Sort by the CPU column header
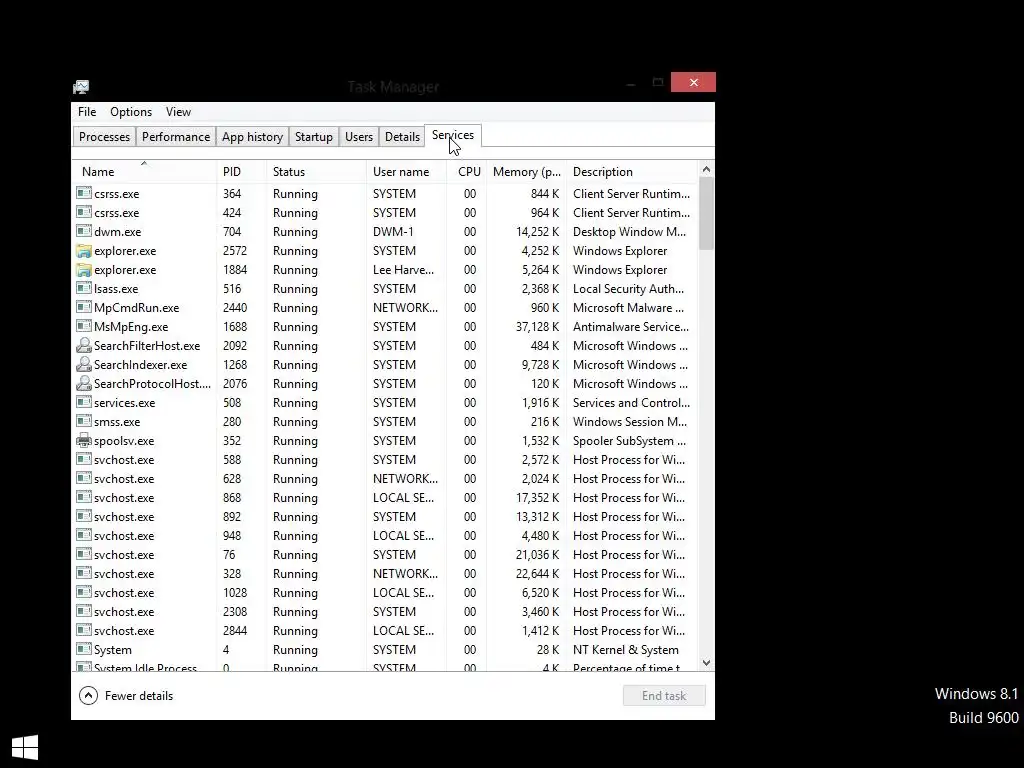This screenshot has height=768, width=1024. click(466, 172)
